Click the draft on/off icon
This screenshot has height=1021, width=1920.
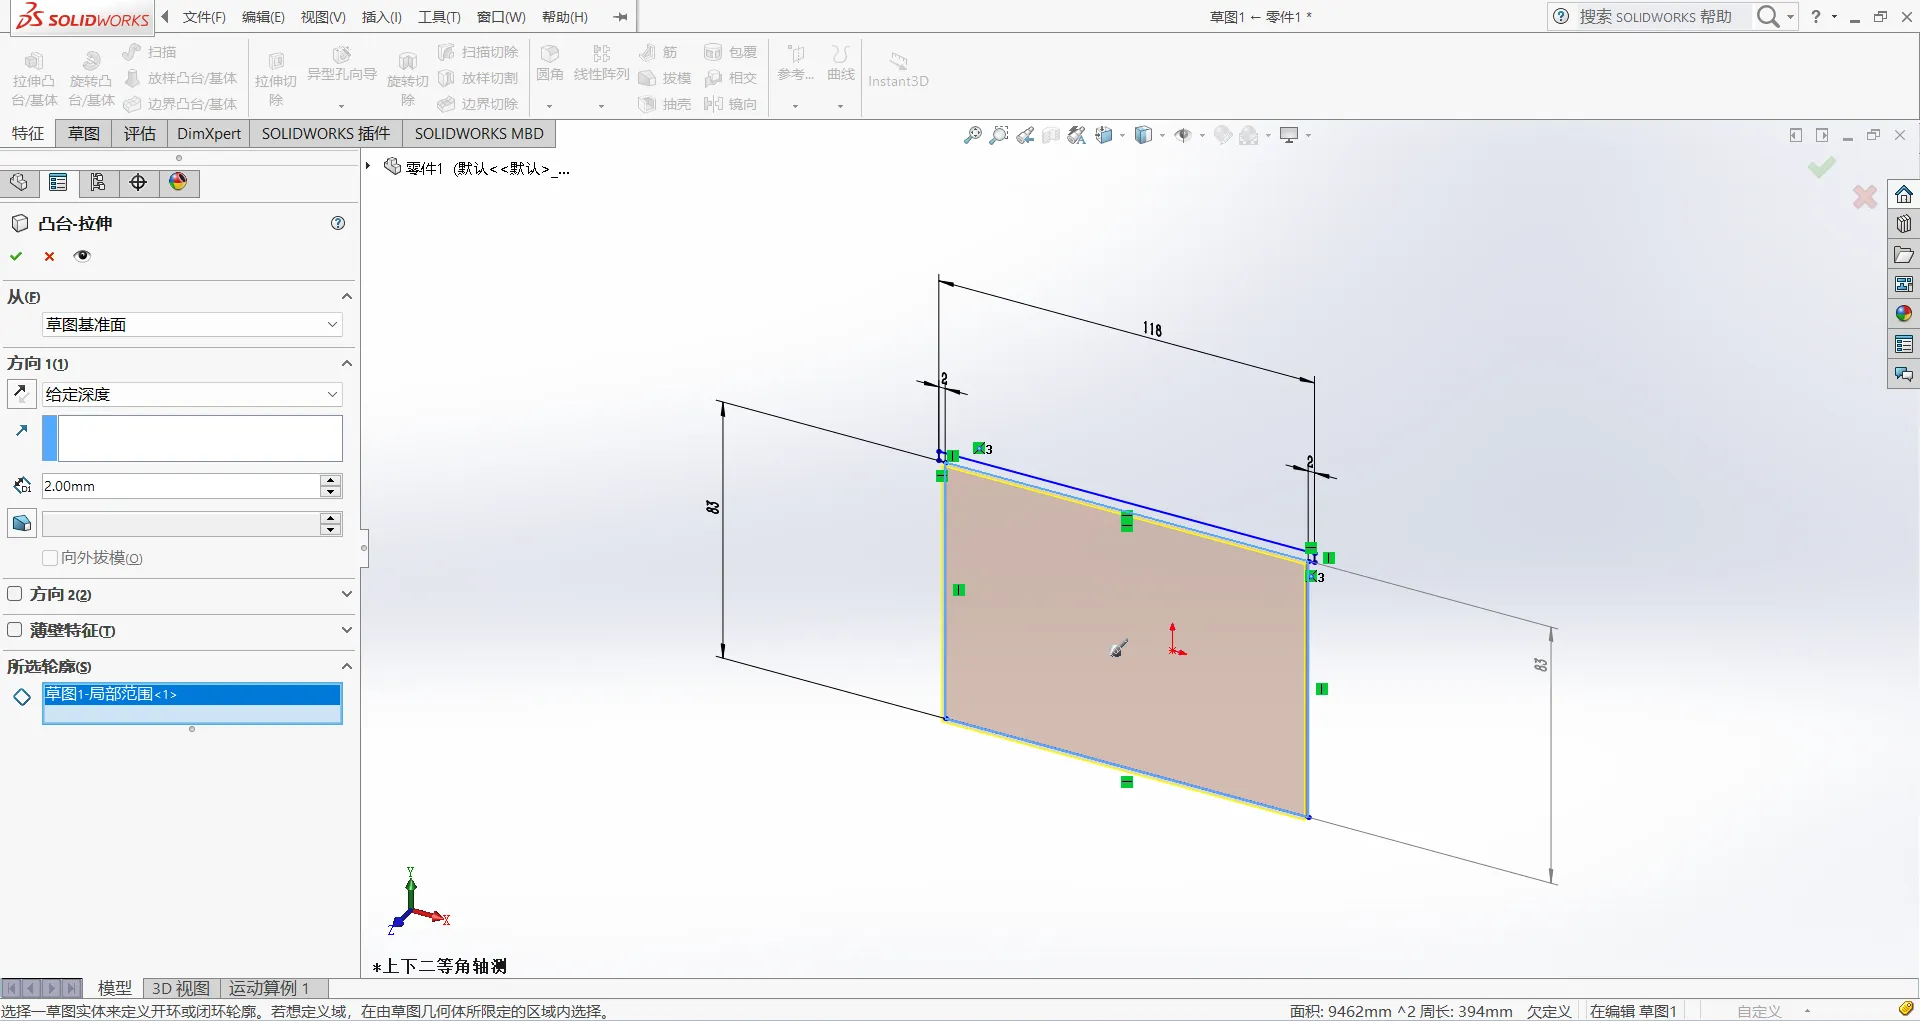(x=21, y=523)
